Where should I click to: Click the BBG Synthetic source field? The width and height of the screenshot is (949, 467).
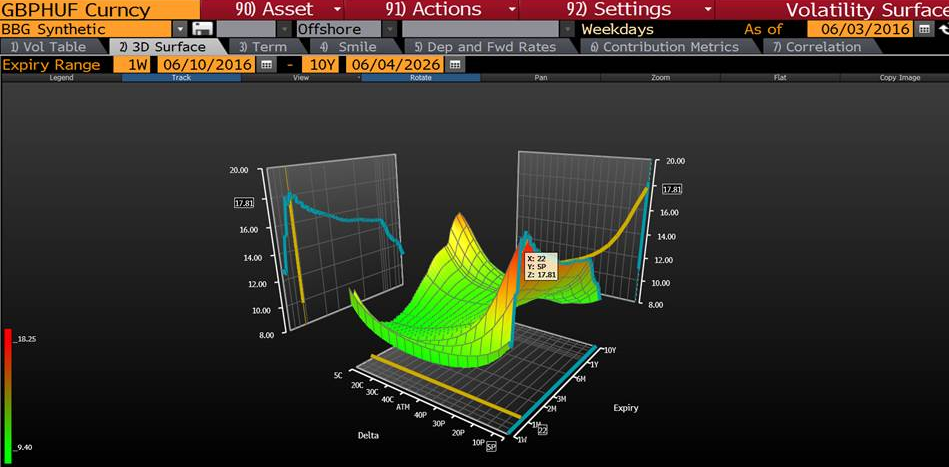(x=86, y=29)
